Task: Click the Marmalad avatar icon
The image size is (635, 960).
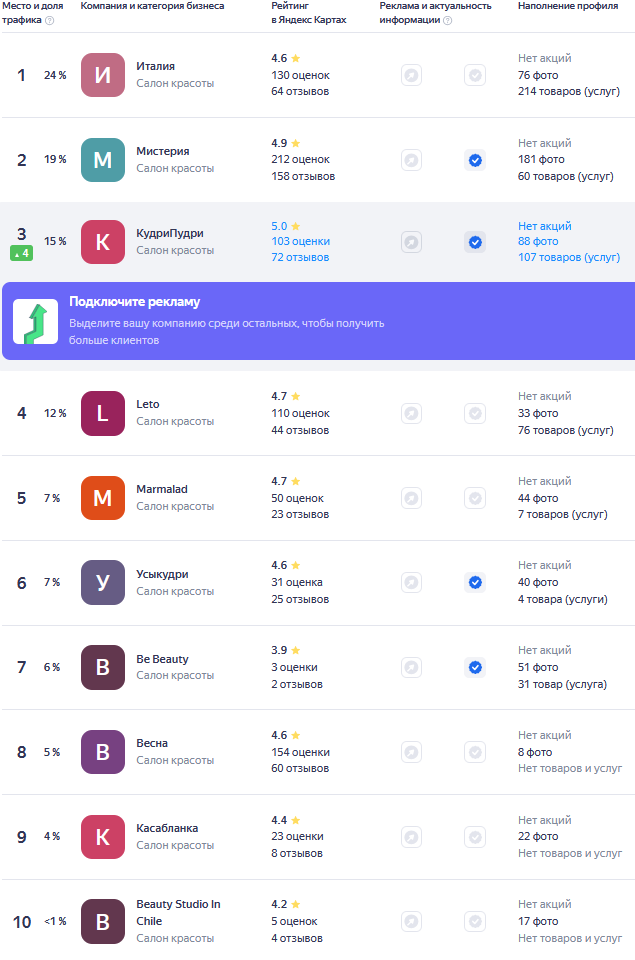Action: 103,498
